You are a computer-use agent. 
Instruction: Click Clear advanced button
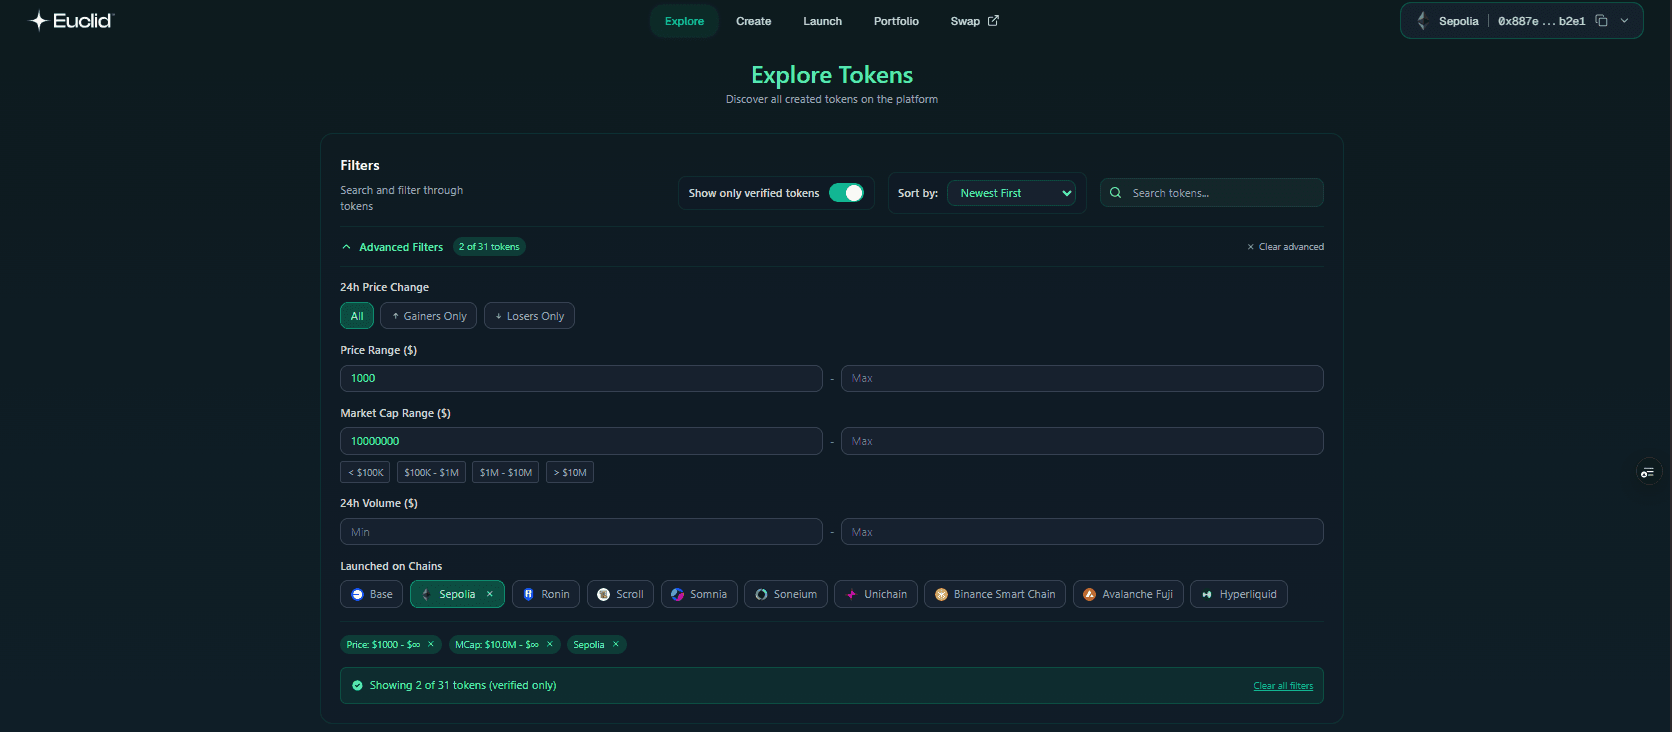click(x=1285, y=247)
